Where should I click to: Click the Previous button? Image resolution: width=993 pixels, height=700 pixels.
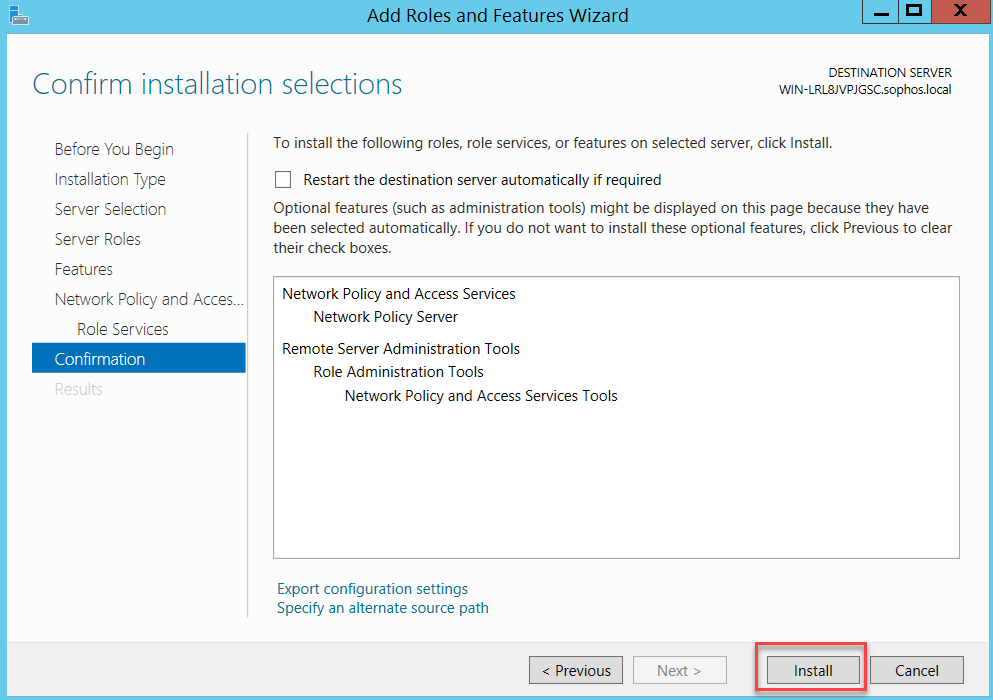point(576,670)
